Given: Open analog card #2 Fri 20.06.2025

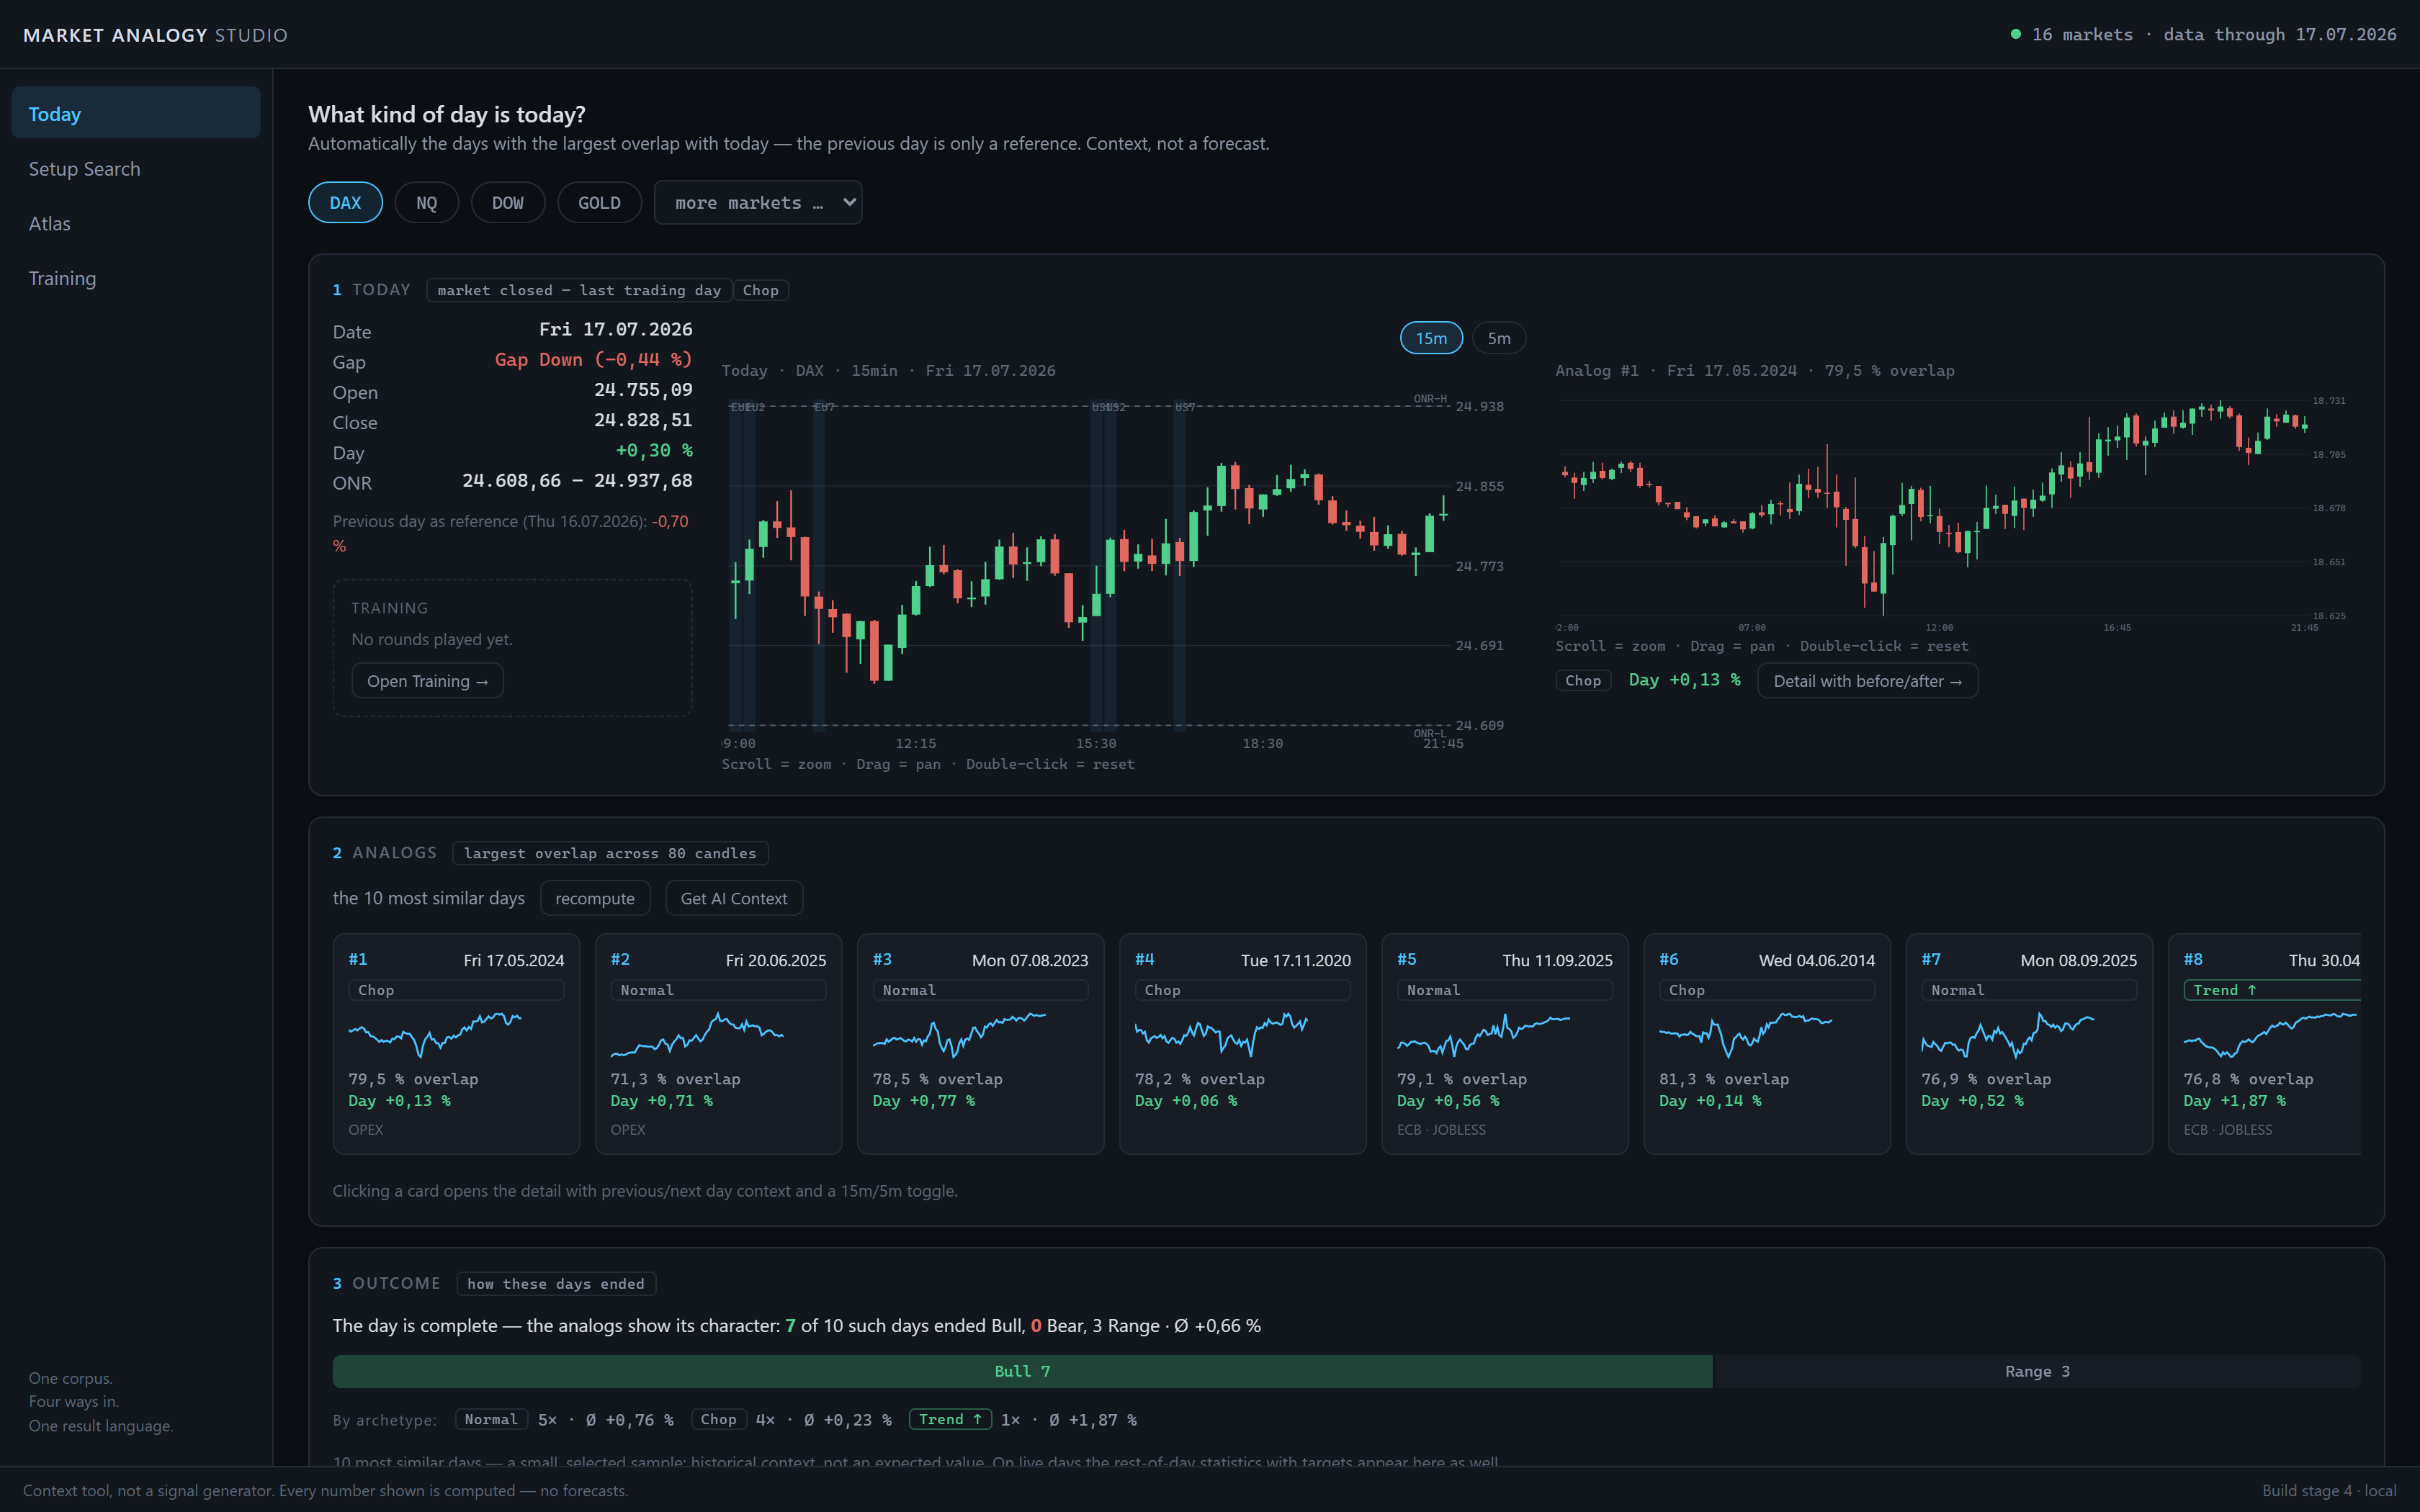Looking at the screenshot, I should tap(718, 1044).
